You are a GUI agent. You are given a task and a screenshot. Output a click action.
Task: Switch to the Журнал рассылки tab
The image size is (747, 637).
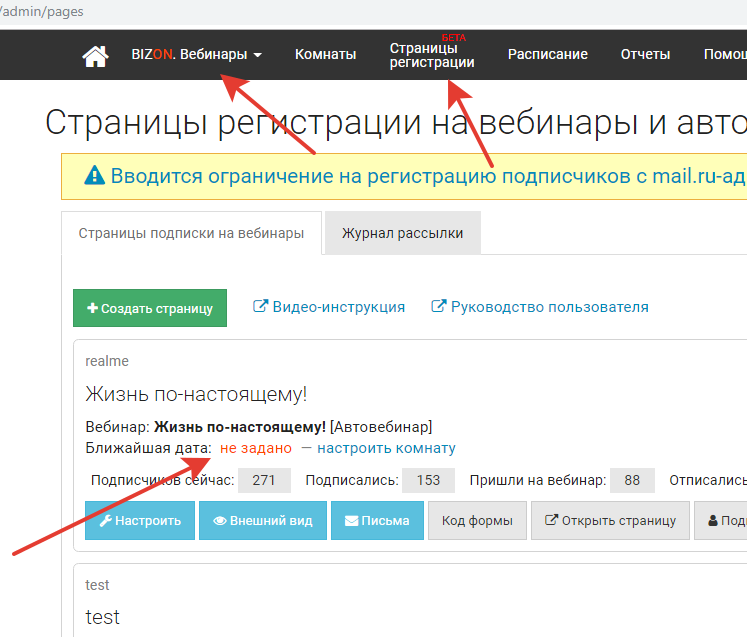(x=402, y=233)
